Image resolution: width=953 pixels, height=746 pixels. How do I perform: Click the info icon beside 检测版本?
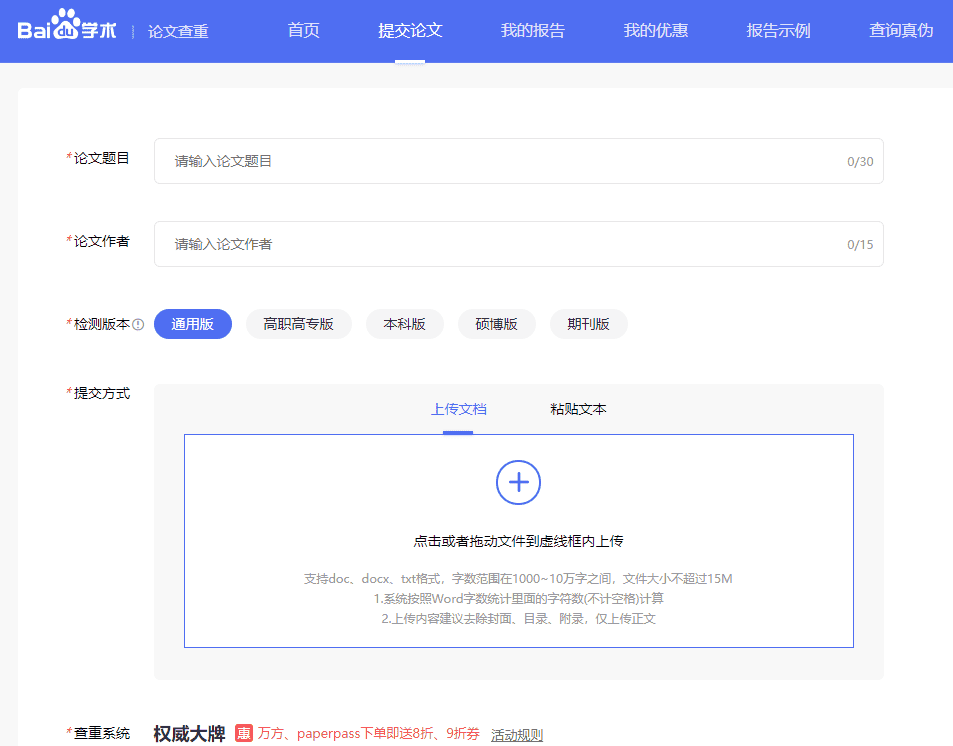[140, 324]
